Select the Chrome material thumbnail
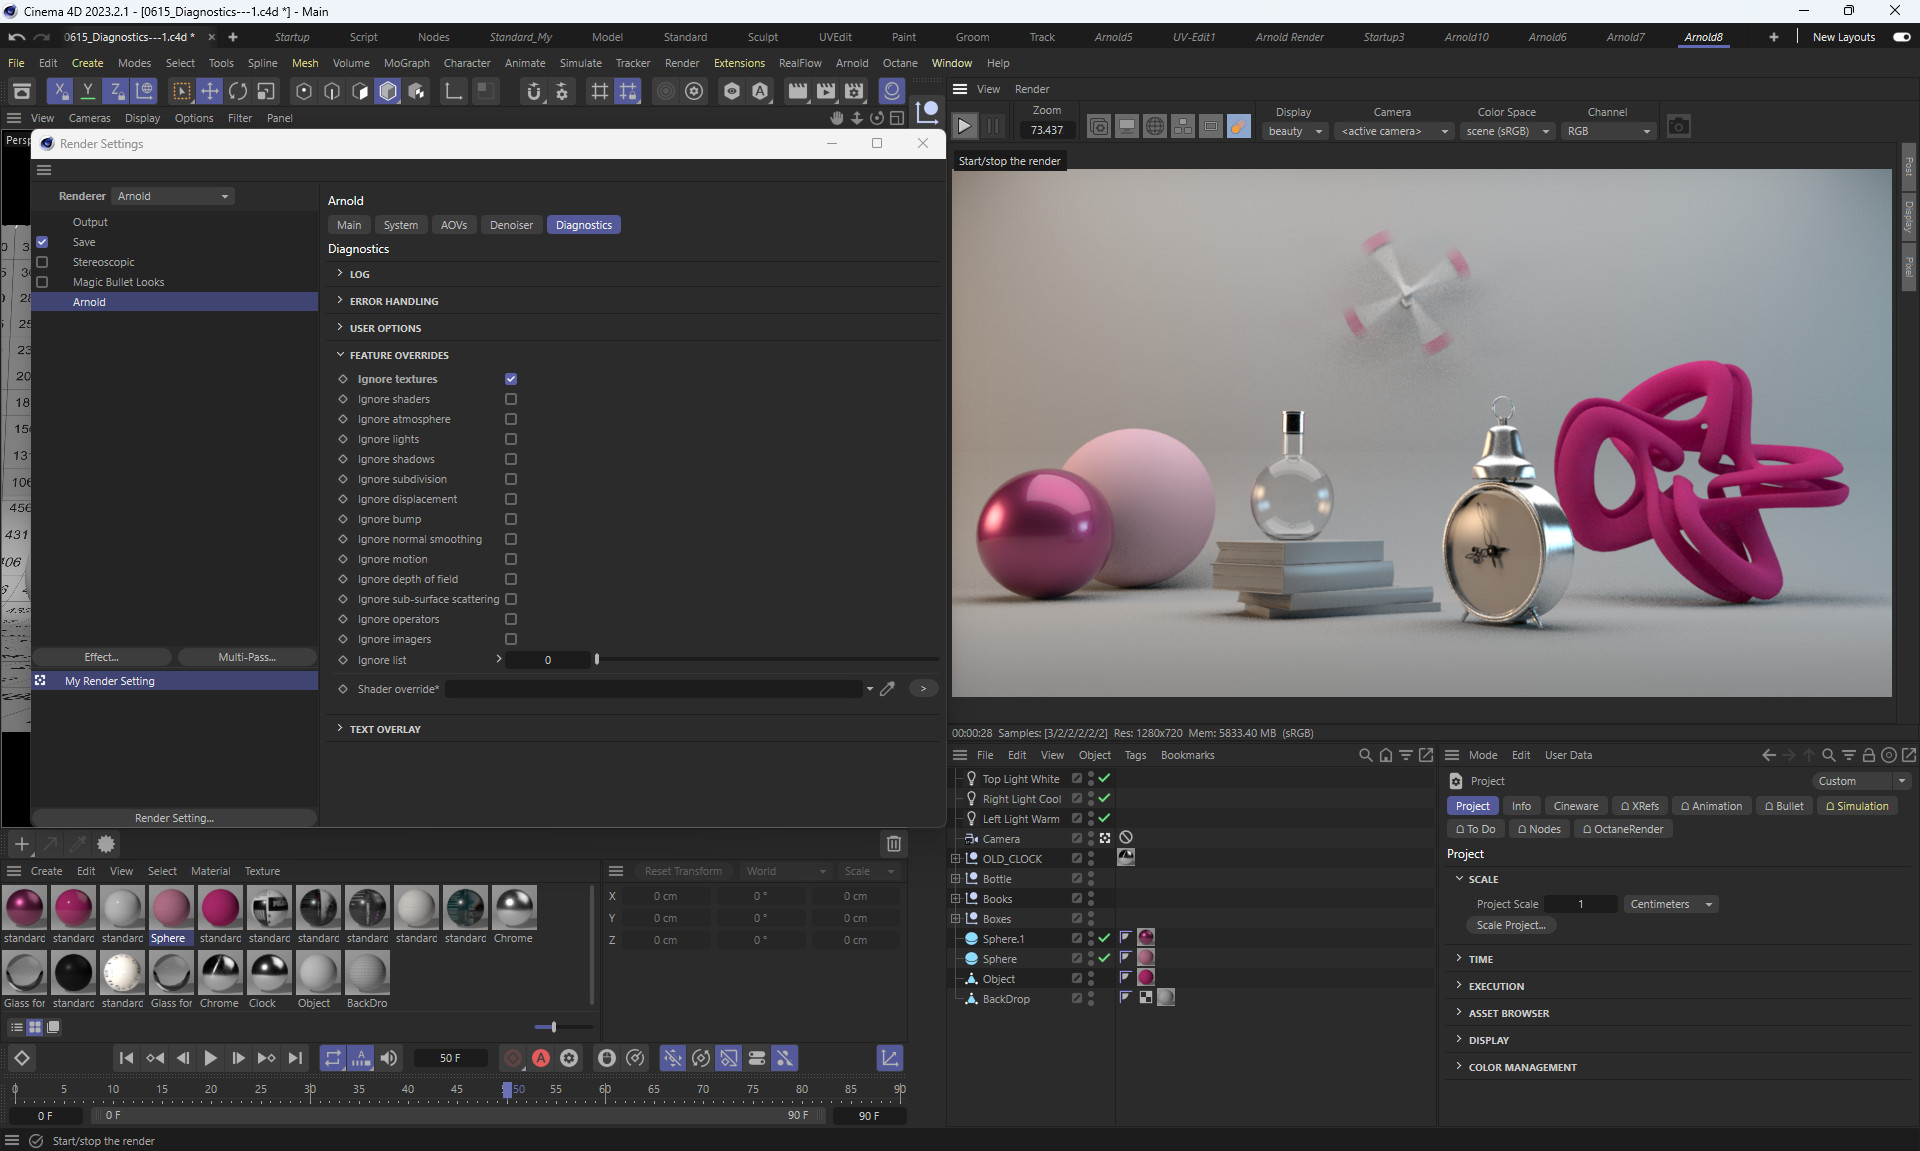Screen dimensions: 1920x1151 (514, 909)
